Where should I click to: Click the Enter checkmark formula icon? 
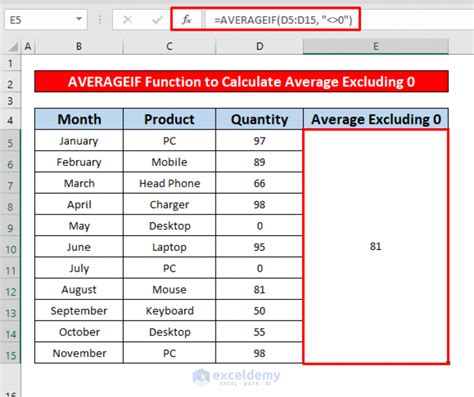[157, 20]
